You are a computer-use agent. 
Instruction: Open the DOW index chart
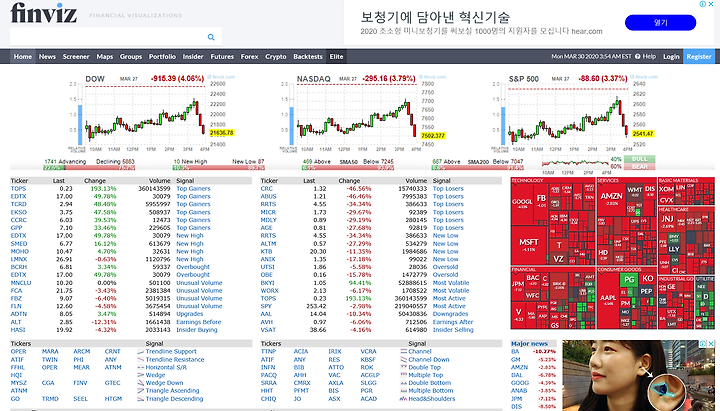(x=152, y=113)
